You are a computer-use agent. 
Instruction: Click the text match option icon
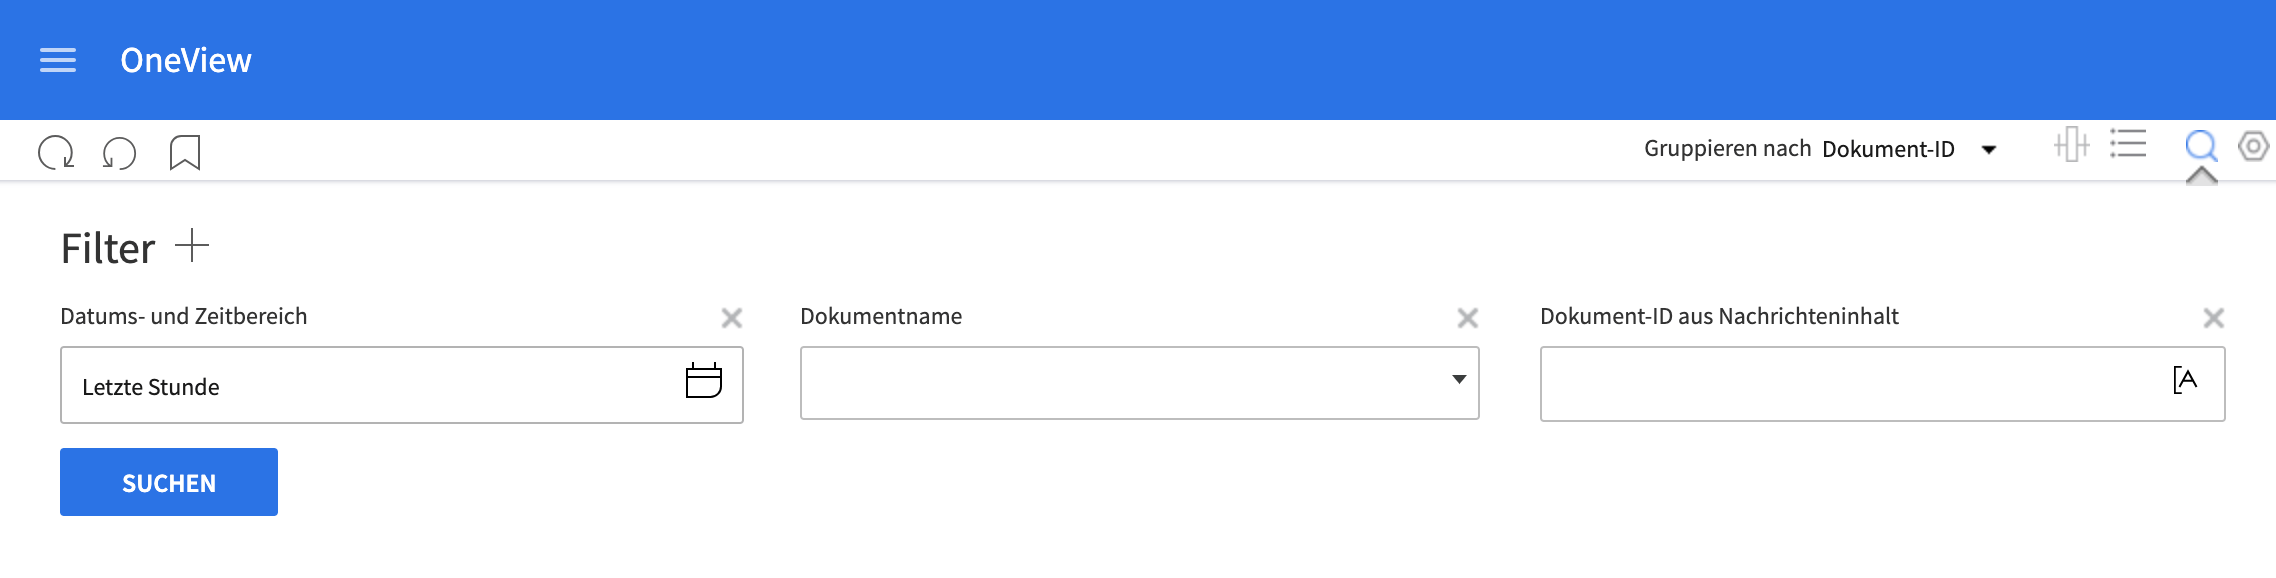pyautogui.click(x=2185, y=380)
